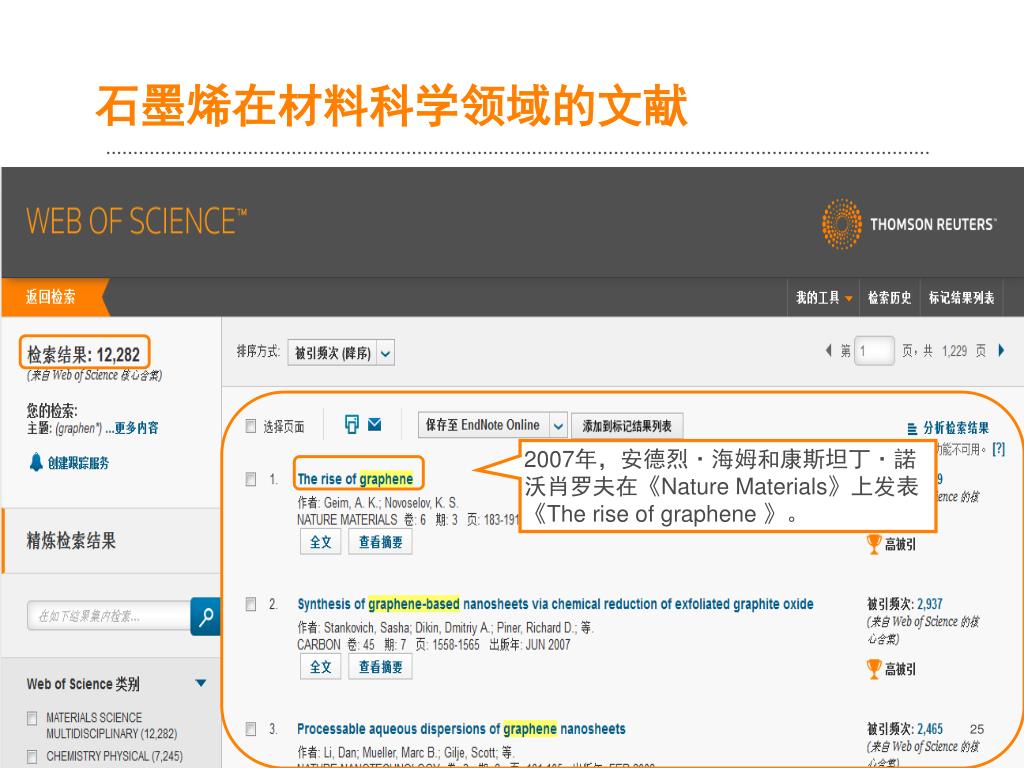Screen dimensions: 1024x768
Task: Click the Web of Science logo
Action: pyautogui.click(x=136, y=221)
